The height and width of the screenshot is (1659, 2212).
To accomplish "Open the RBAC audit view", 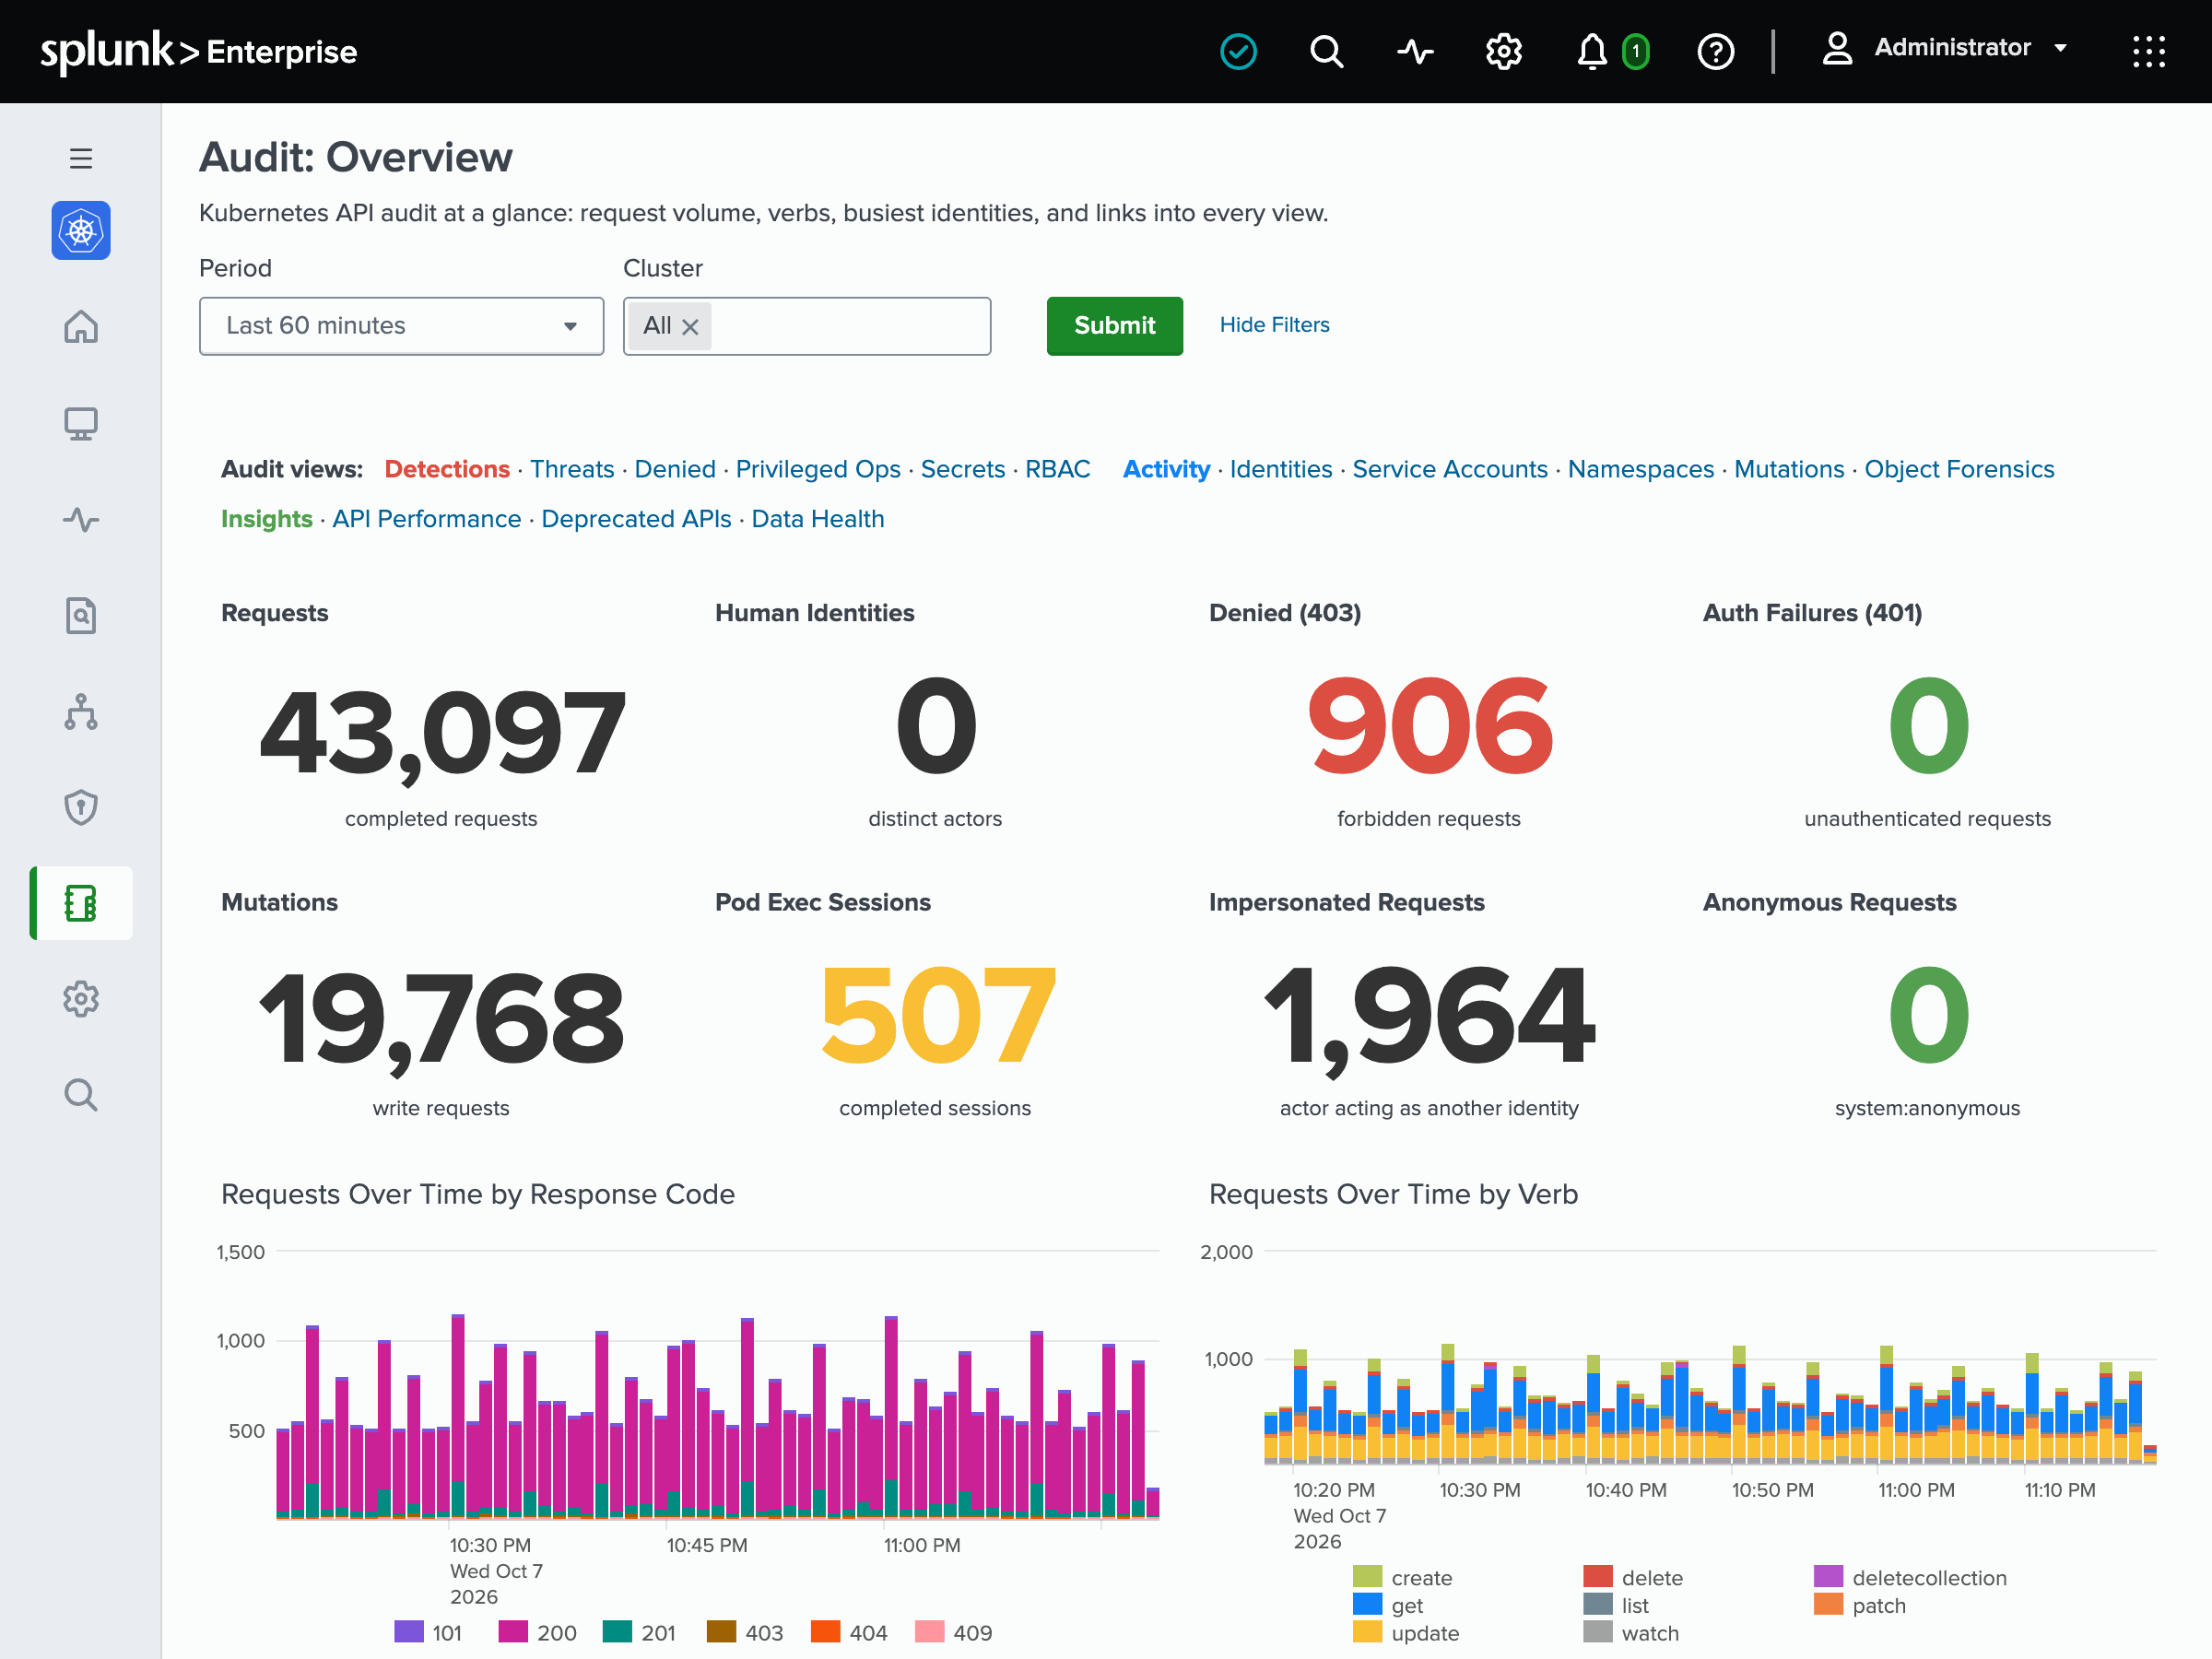I will click(x=1057, y=469).
